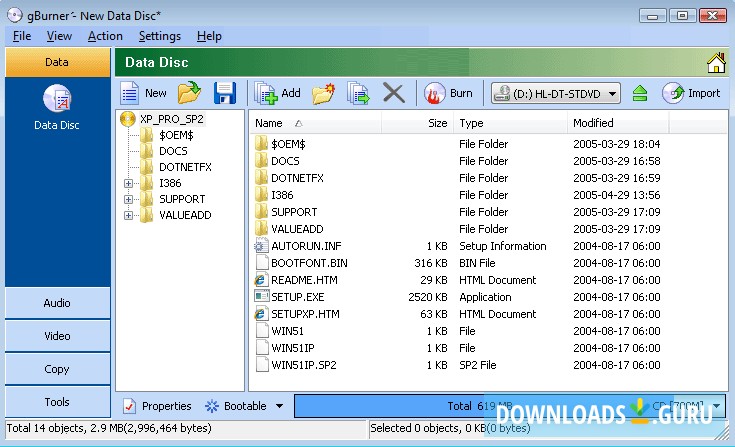Click VALUEADD folder icon in file list
The image size is (735, 447).
pos(261,229)
